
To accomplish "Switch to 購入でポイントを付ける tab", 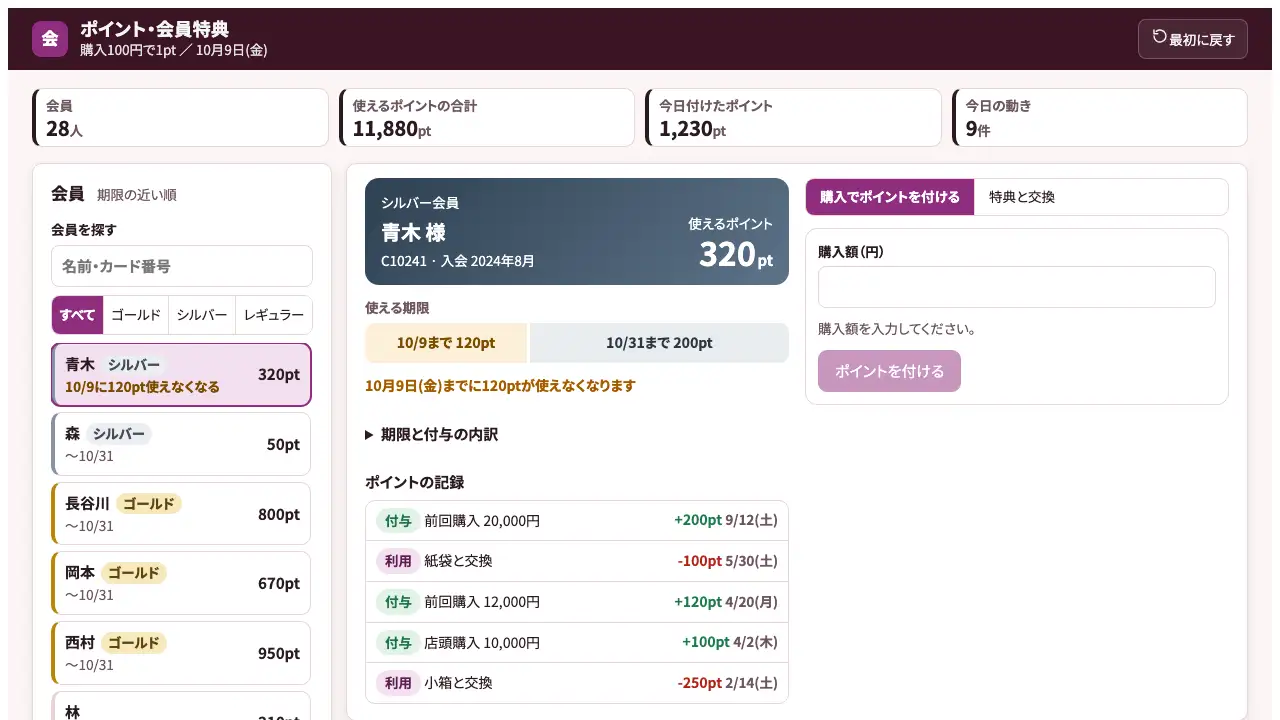I will pos(890,197).
